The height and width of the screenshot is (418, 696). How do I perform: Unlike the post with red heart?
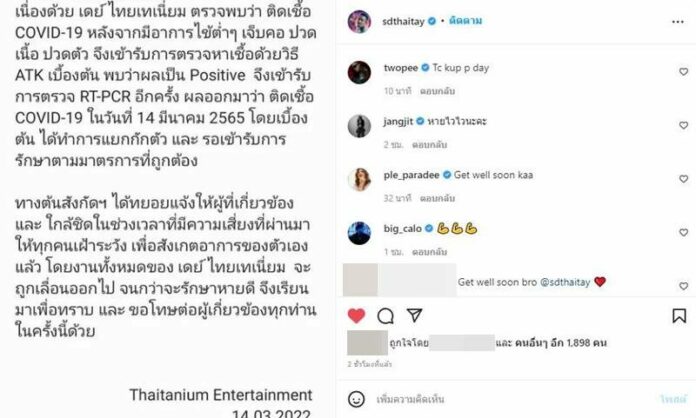[x=356, y=315]
